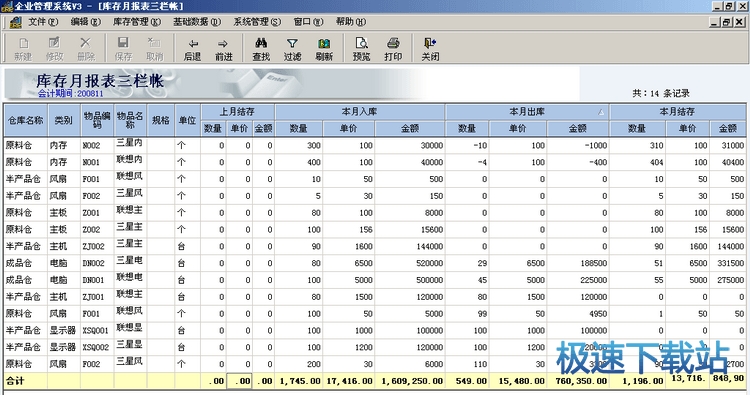Select the Z001 主板 row
Screen dimensions: 750x395
[x=375, y=213]
